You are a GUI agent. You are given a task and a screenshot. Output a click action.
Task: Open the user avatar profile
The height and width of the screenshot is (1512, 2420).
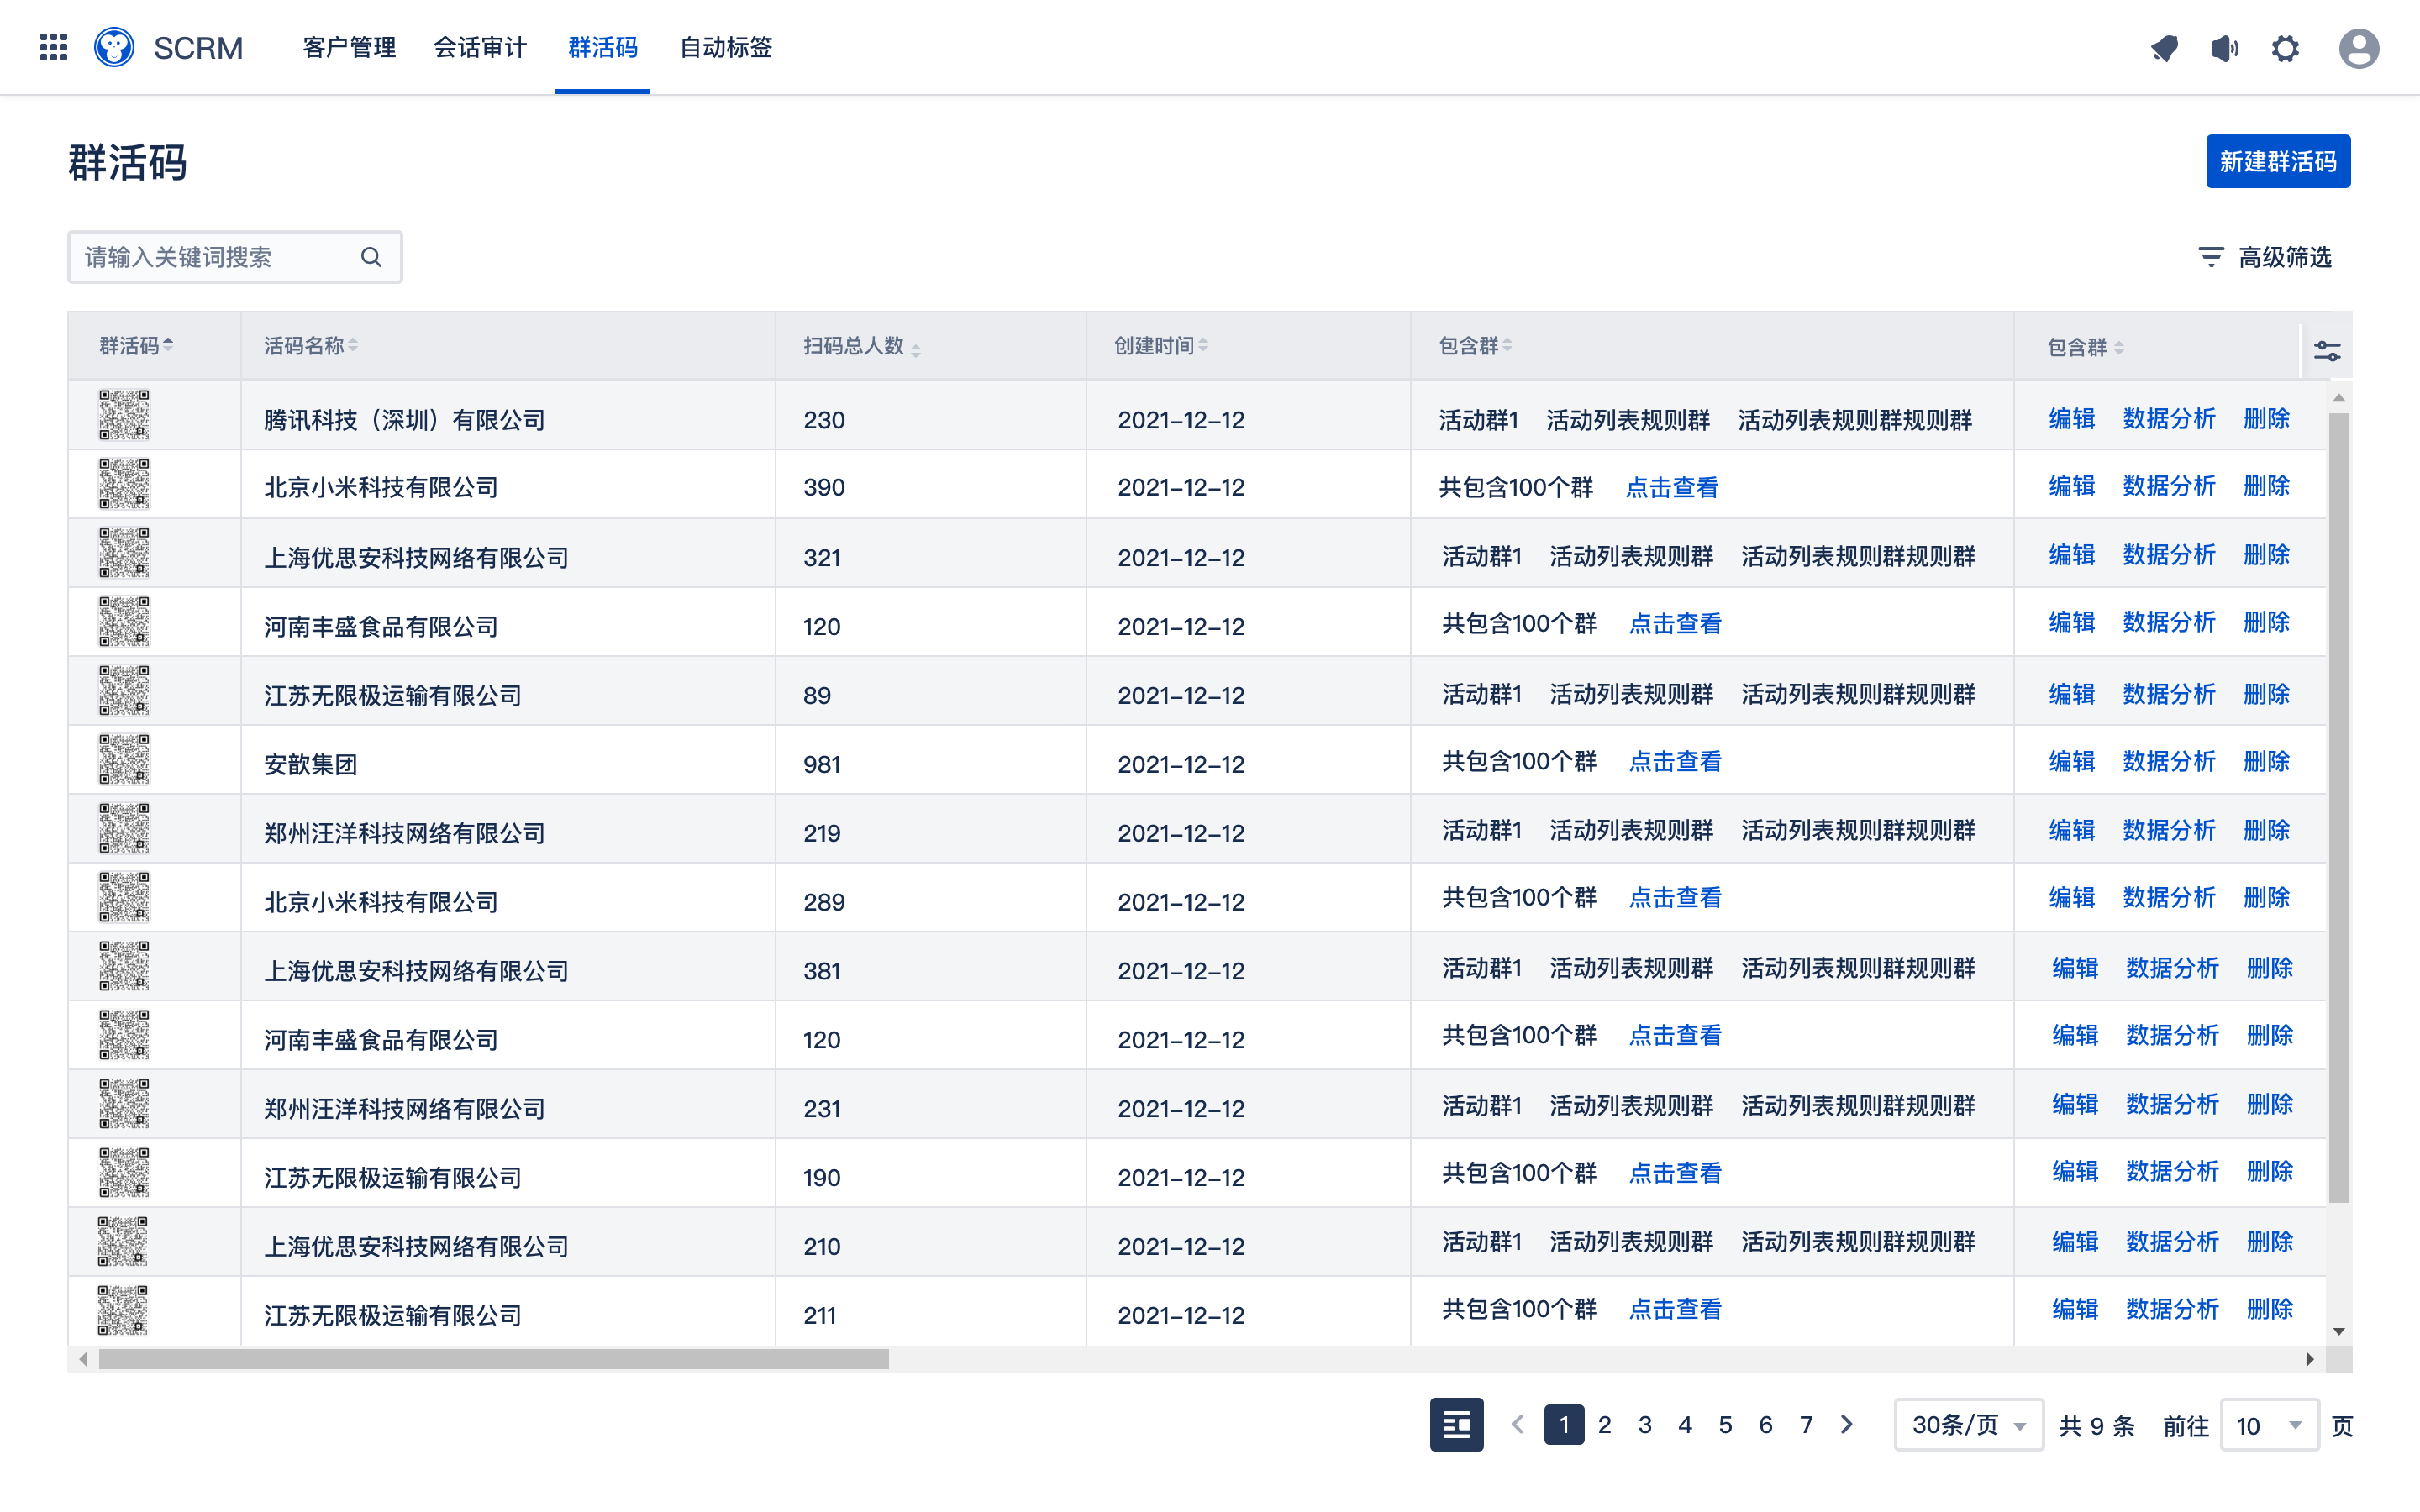coord(2359,48)
